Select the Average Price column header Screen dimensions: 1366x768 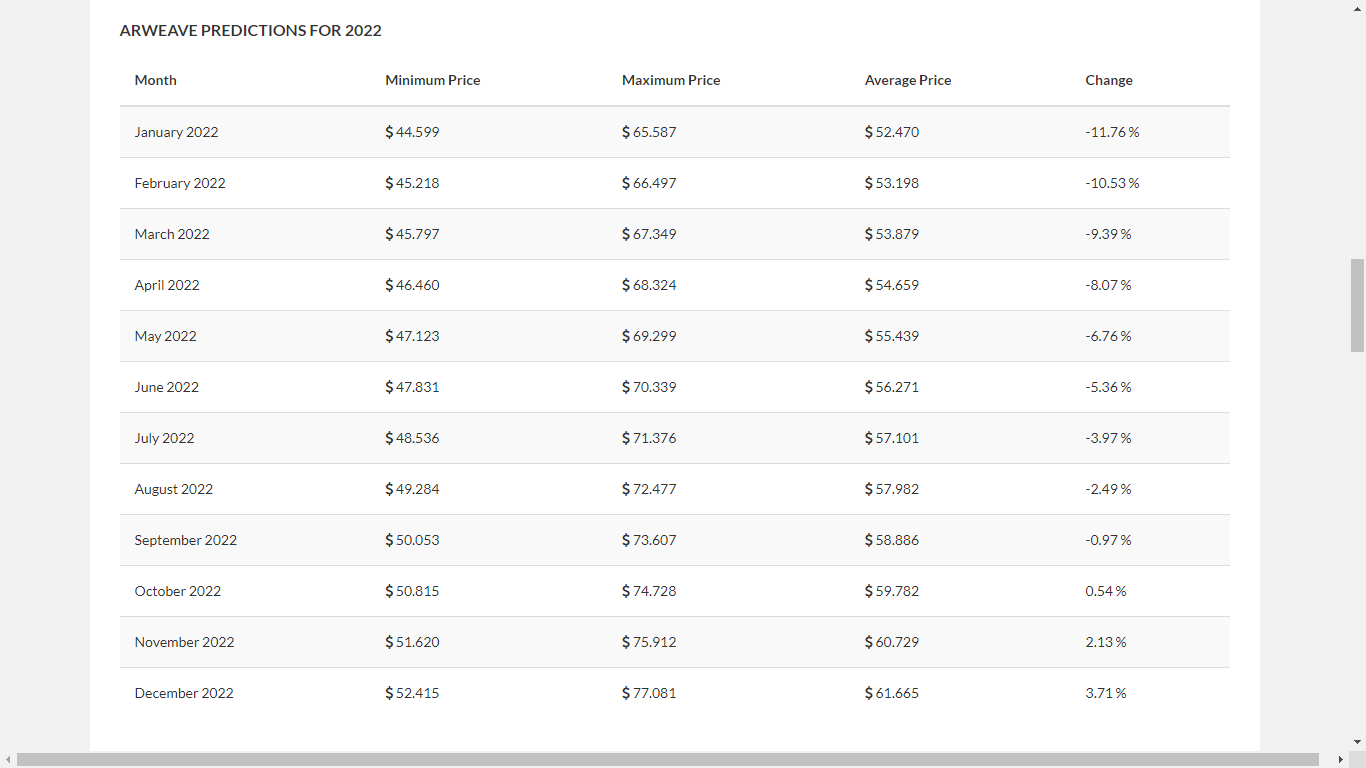907,80
